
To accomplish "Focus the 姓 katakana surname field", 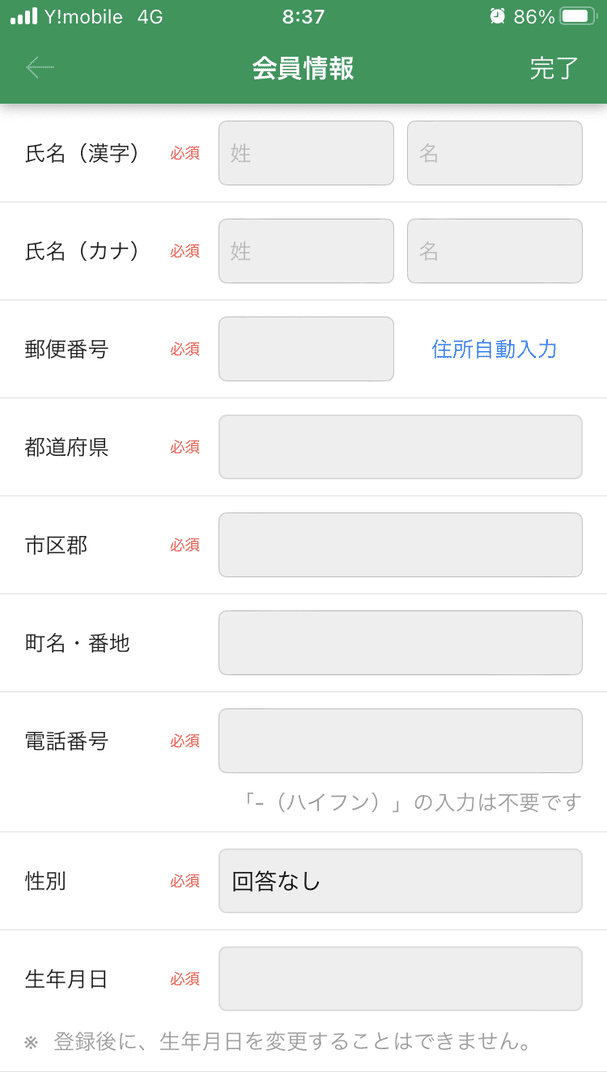I will point(305,251).
